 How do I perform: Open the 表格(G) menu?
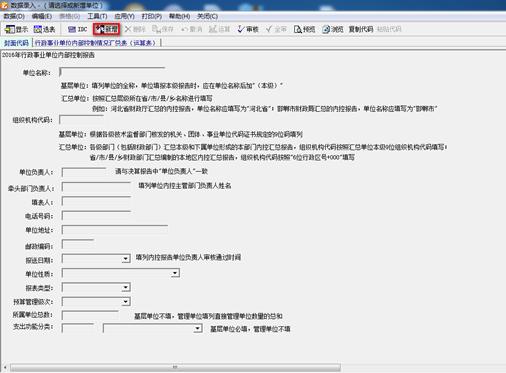pos(70,16)
